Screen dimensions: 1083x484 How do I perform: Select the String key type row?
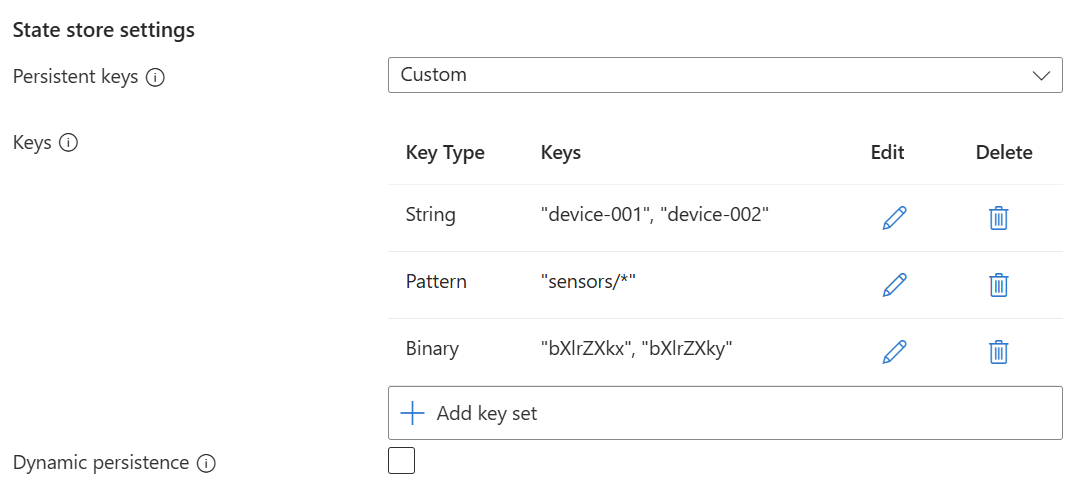[x=430, y=215]
